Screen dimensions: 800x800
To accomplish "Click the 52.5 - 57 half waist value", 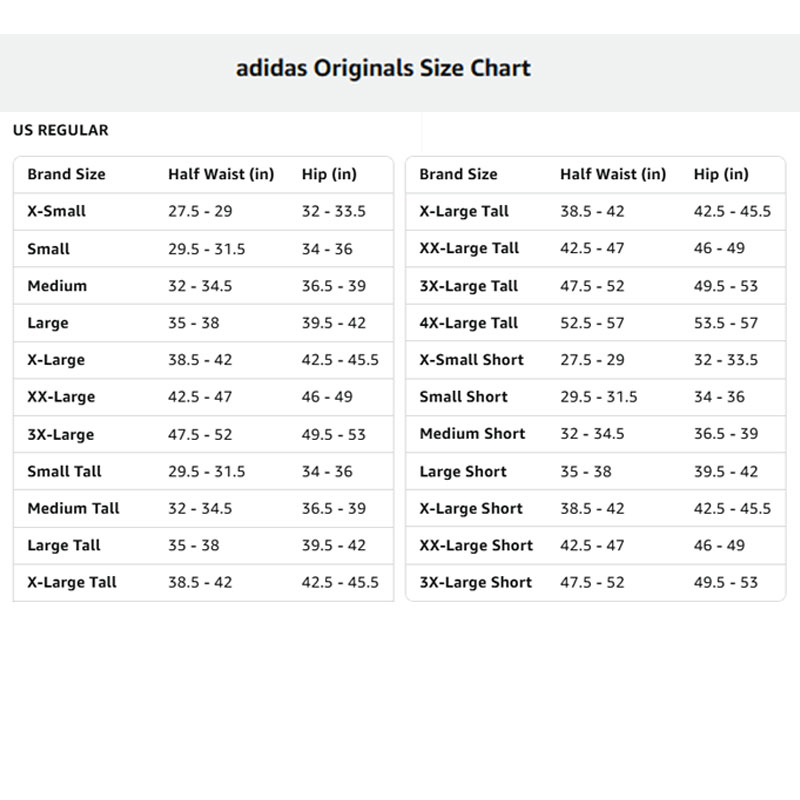I will (592, 323).
